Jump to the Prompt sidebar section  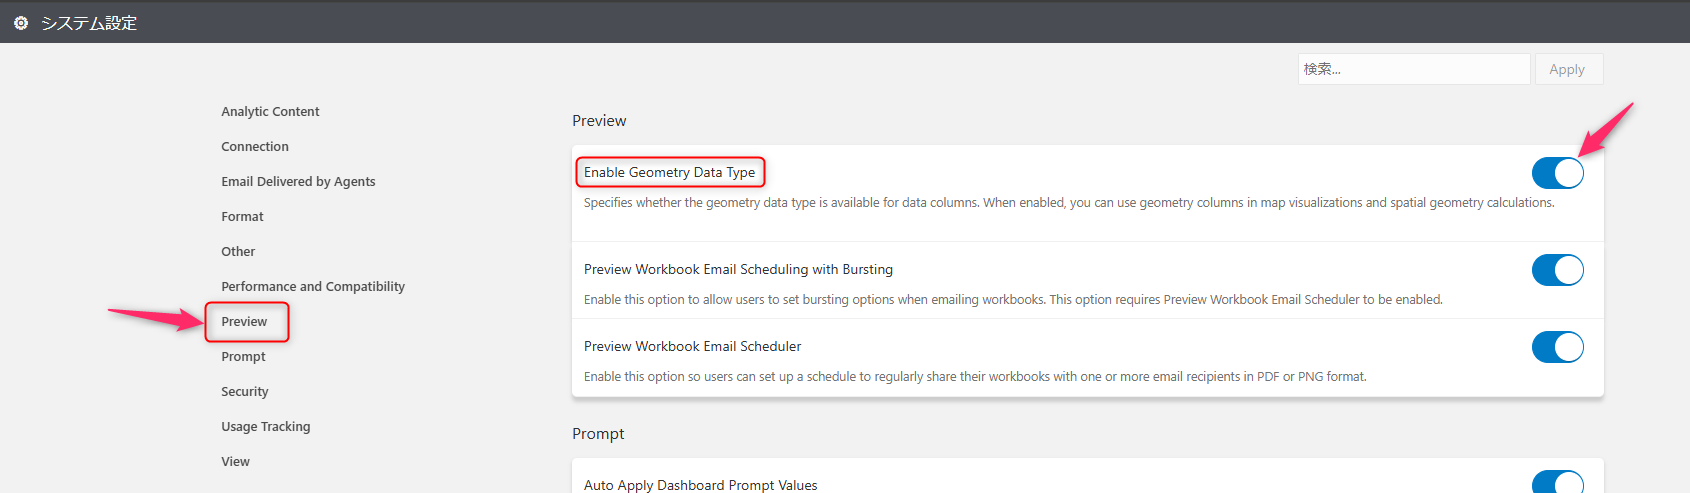(243, 357)
